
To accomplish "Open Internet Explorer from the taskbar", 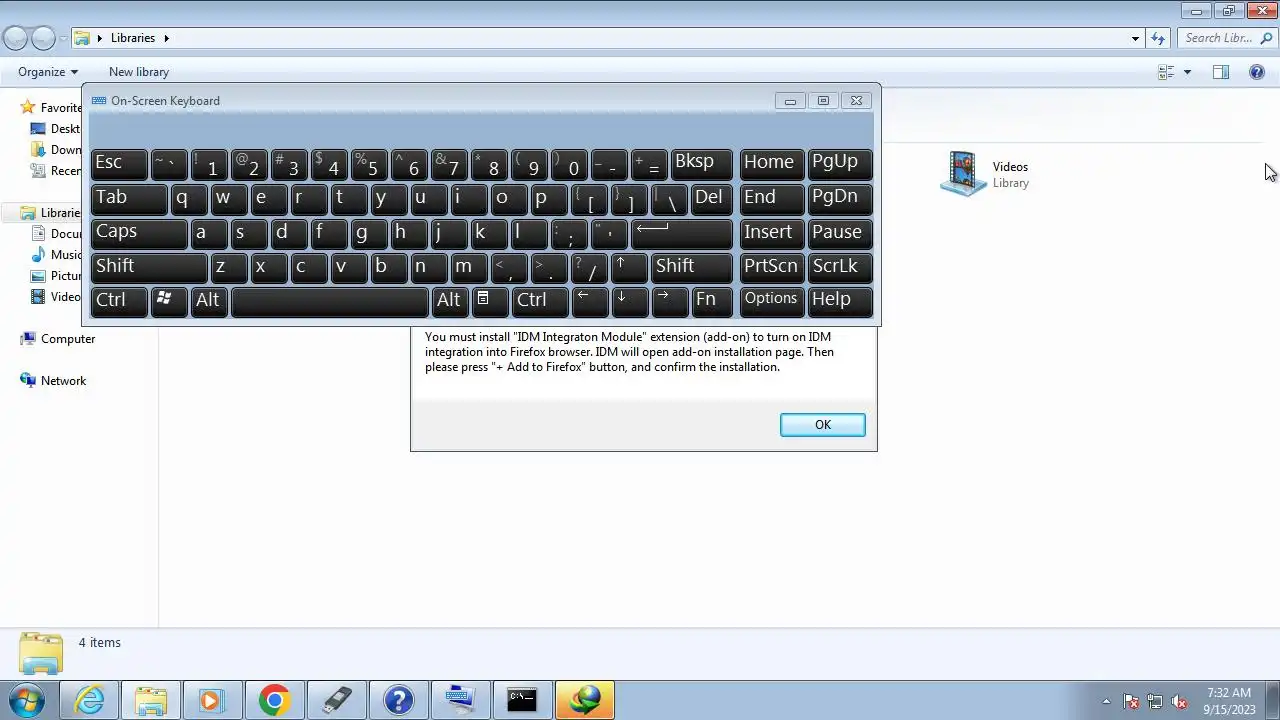I will 89,700.
